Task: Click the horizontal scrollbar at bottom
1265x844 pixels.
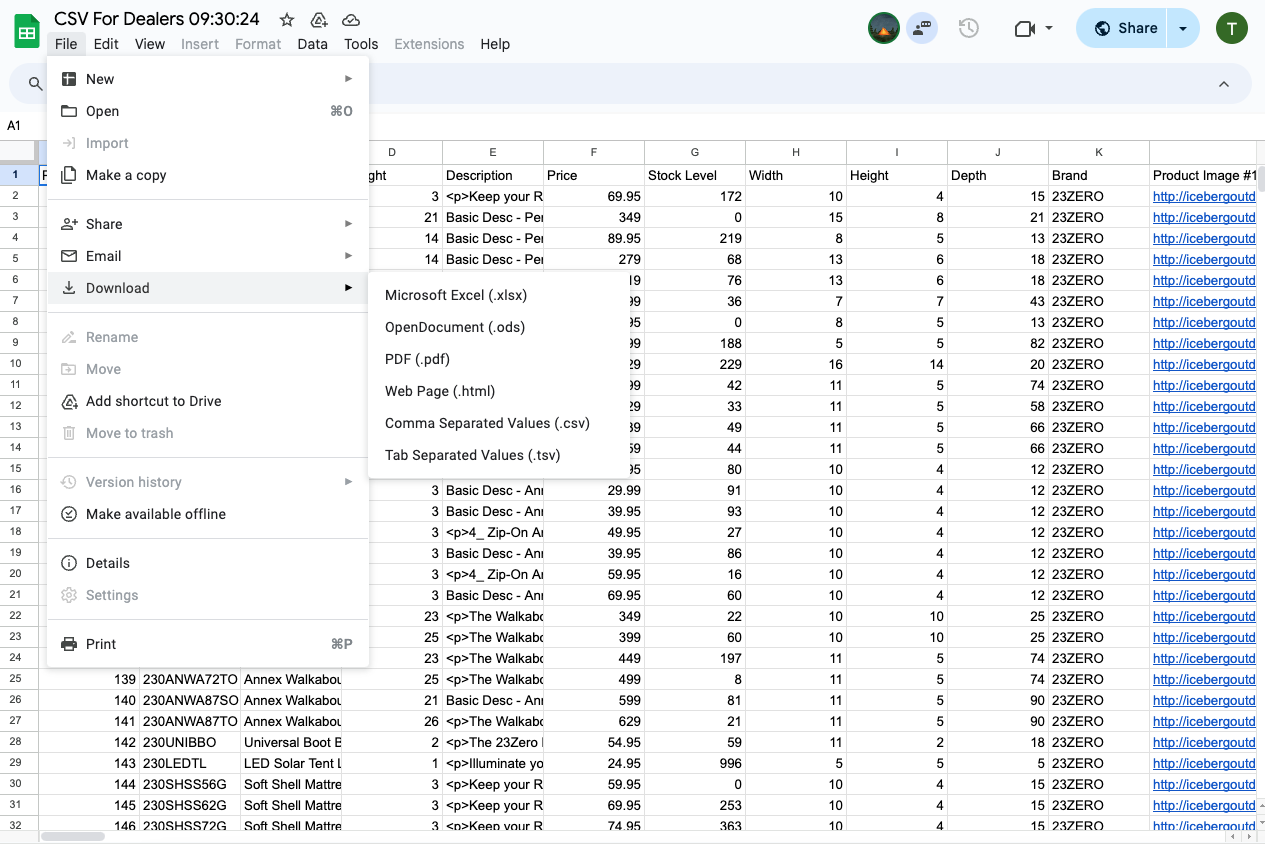Action: tap(72, 836)
